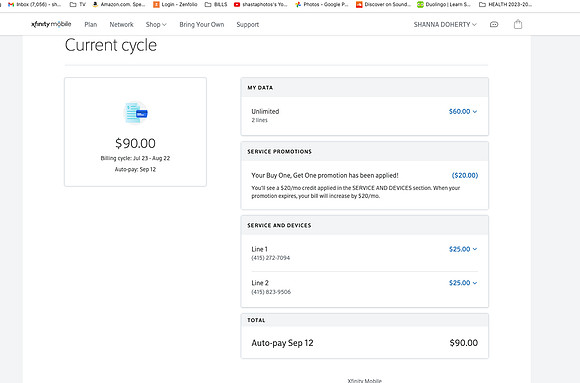Expand Line 2 $25.00 charges
Viewport: 580px width, 383px height.
point(463,283)
